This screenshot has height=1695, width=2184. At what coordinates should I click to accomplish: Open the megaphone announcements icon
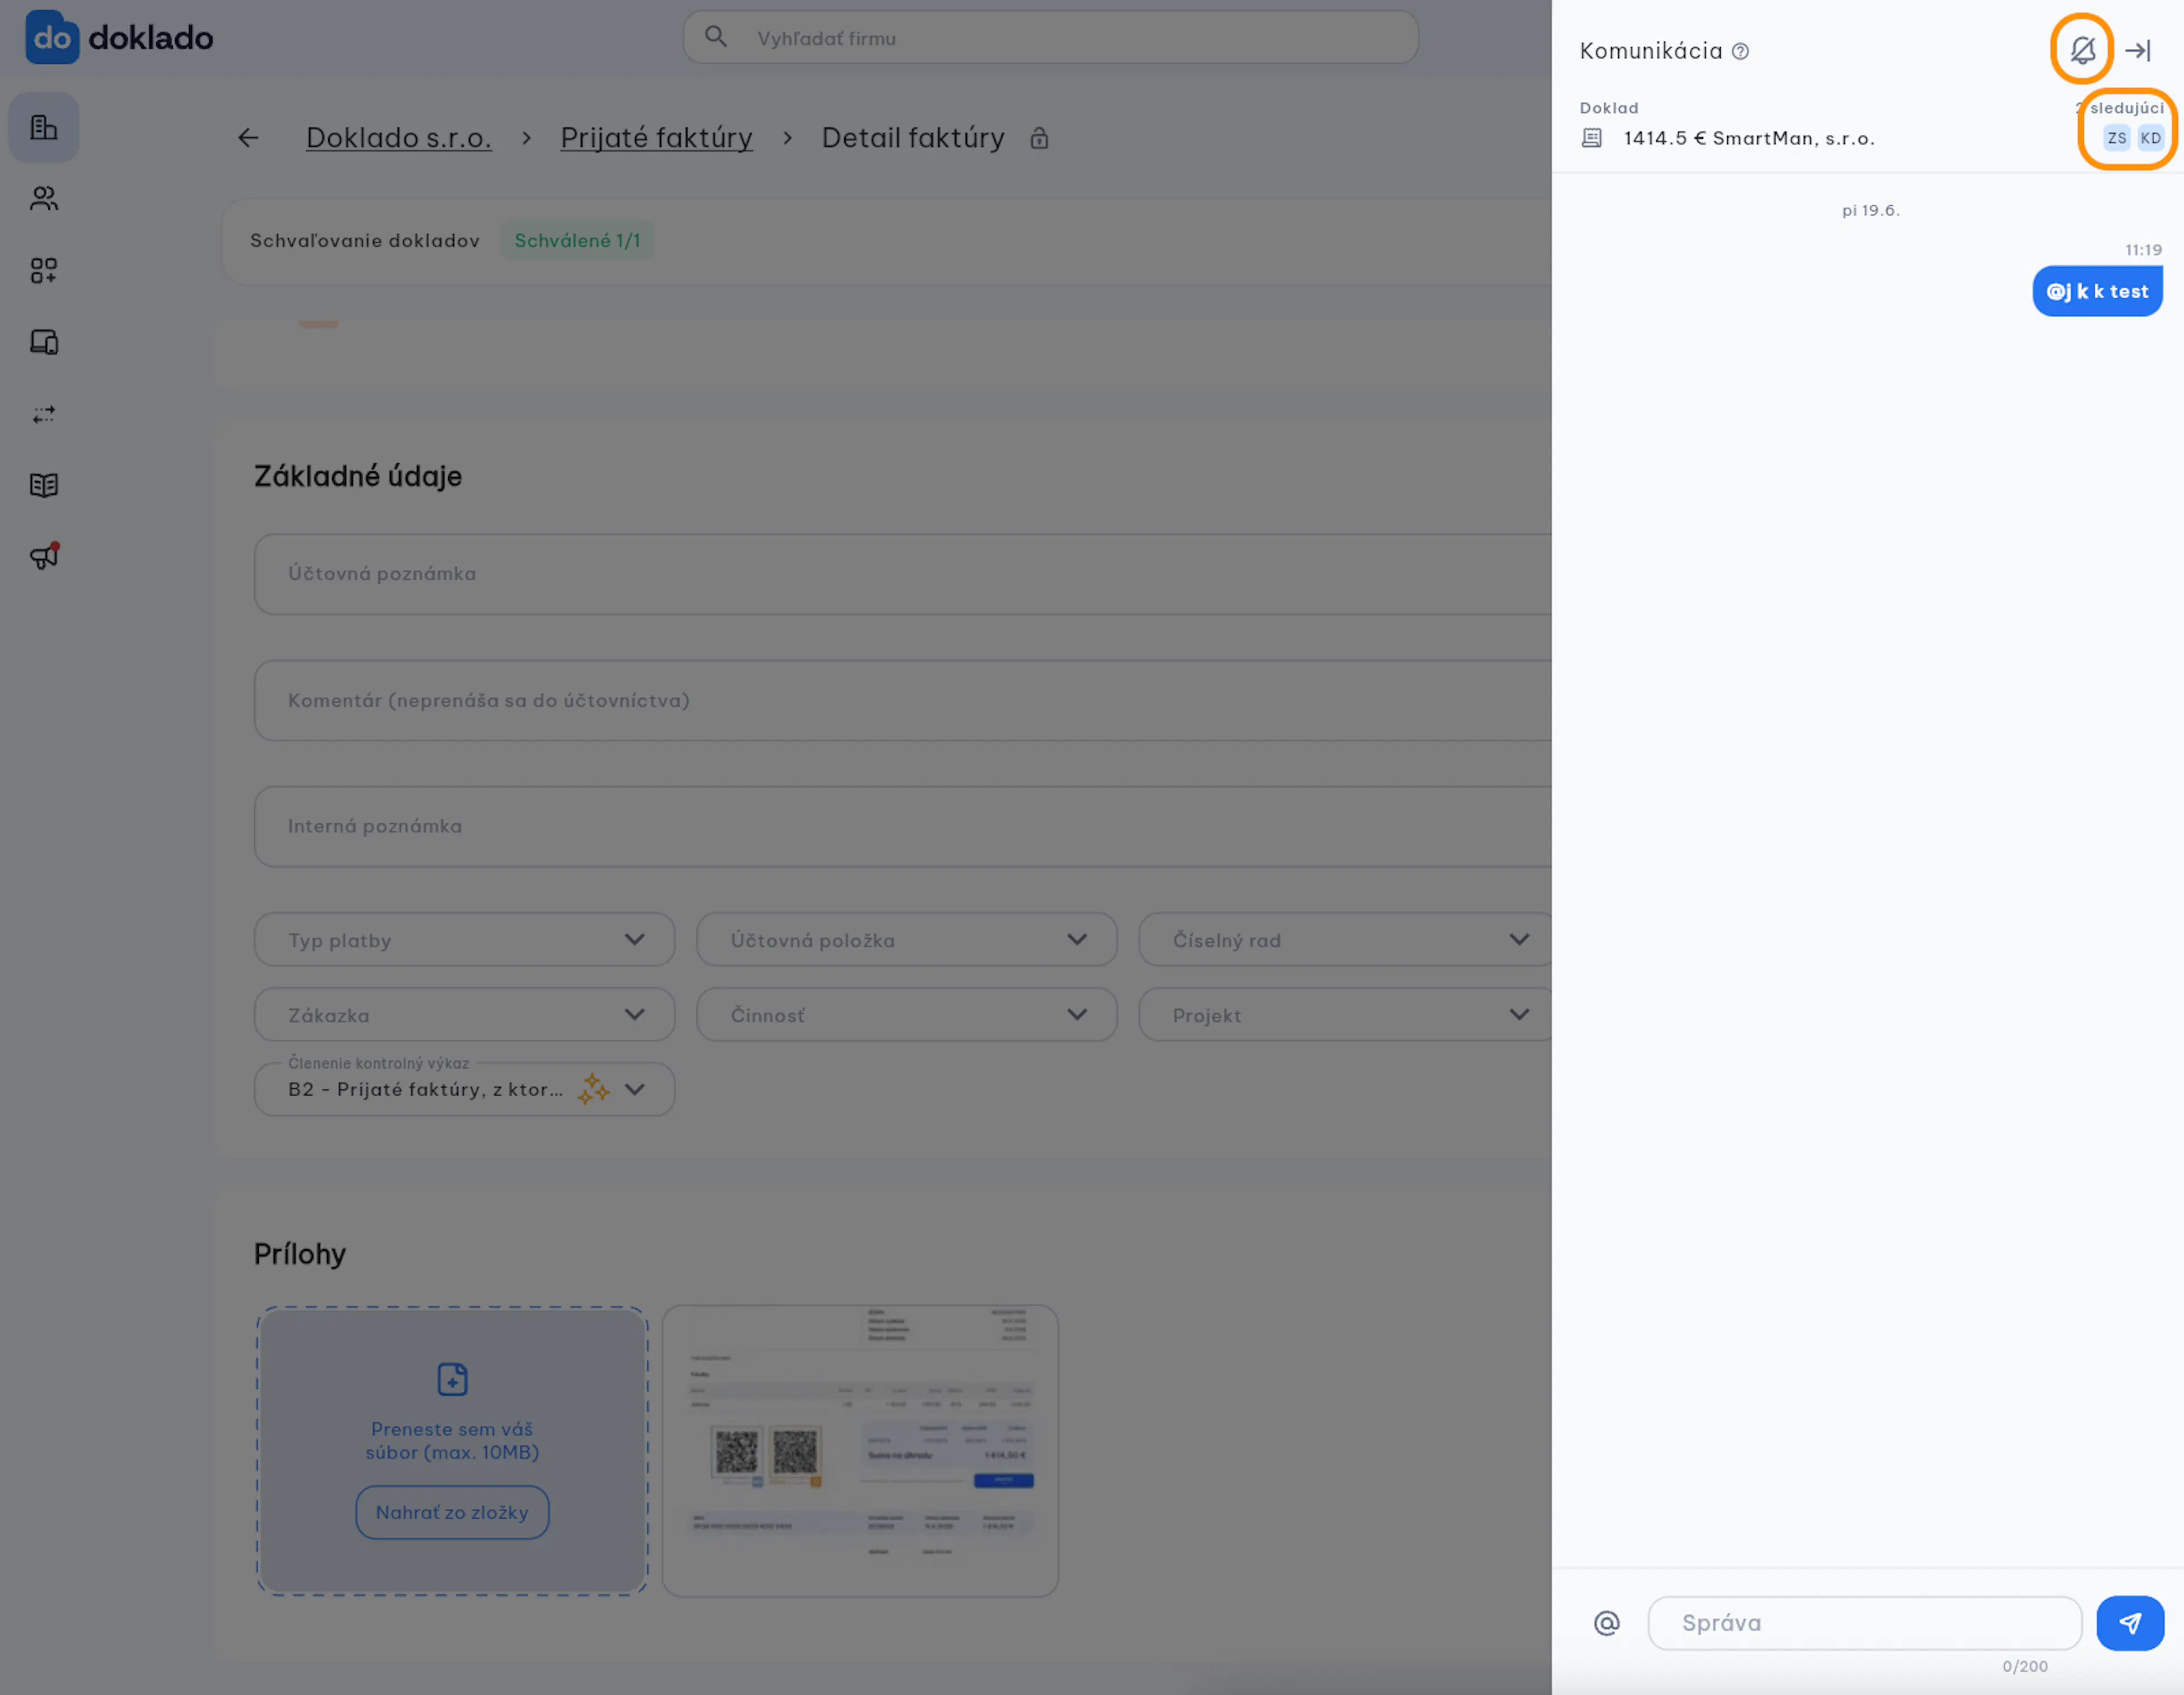pyautogui.click(x=44, y=557)
